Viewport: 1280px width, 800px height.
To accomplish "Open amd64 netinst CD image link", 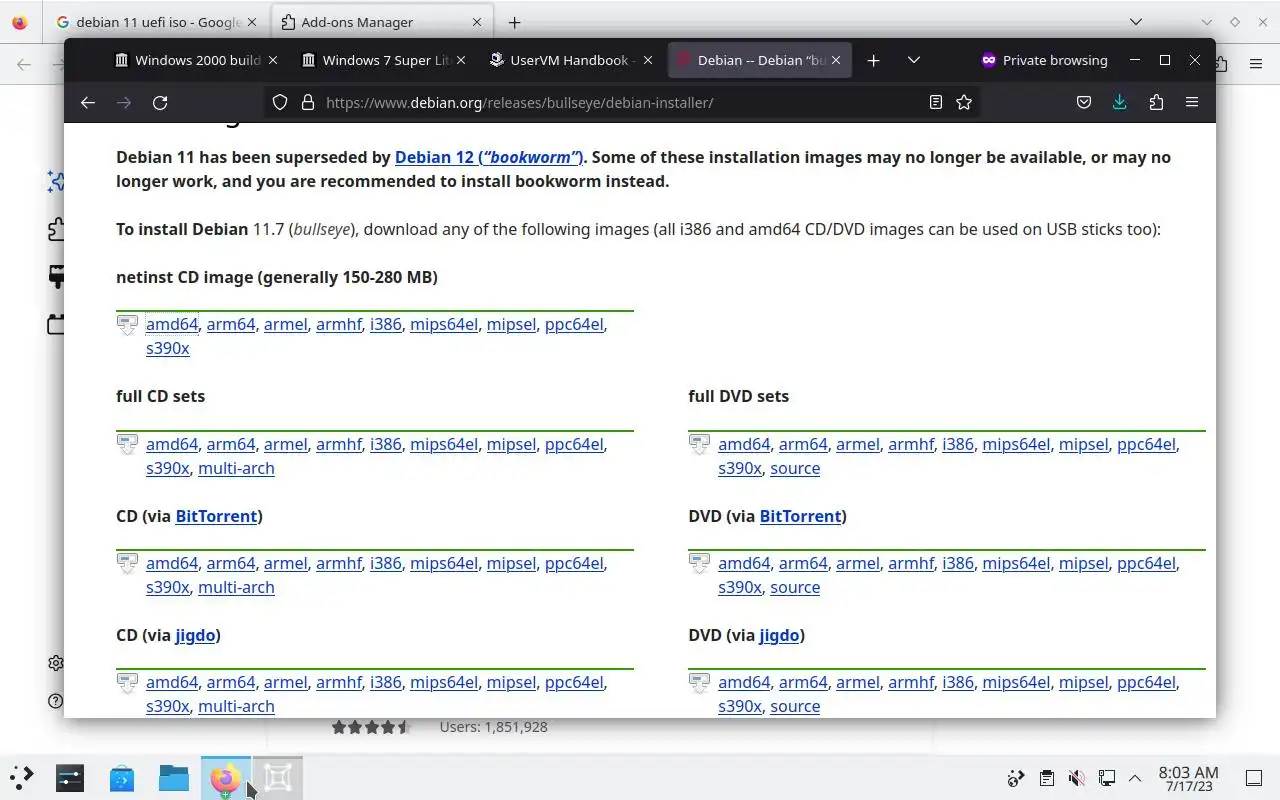I will pos(172,324).
